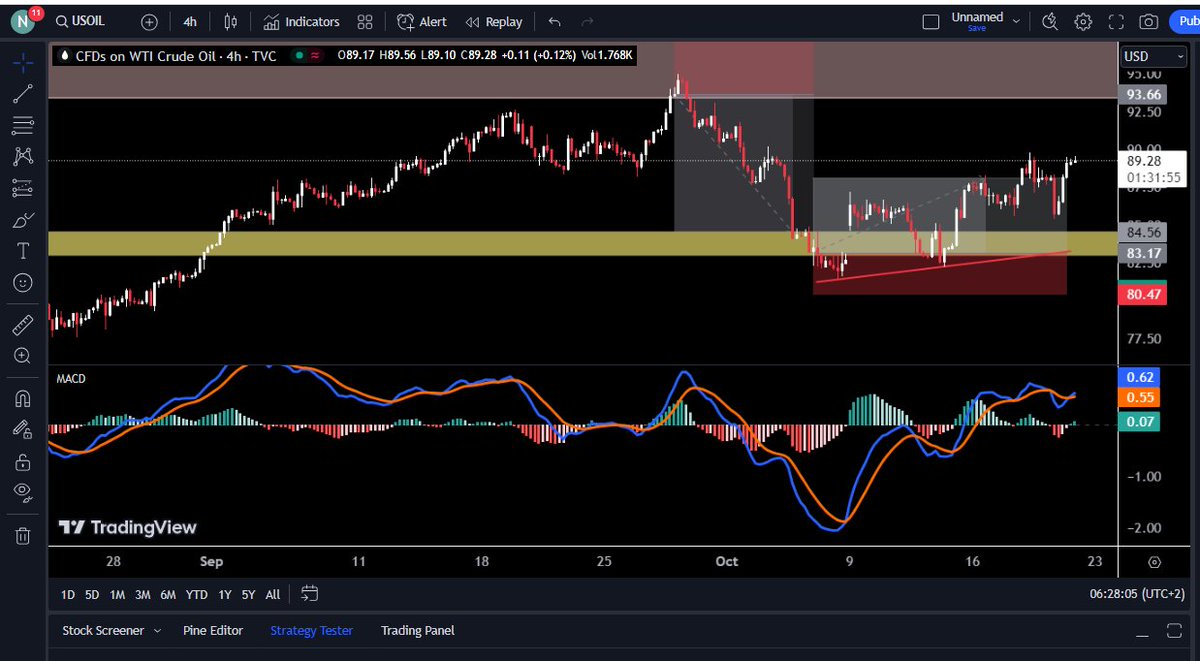This screenshot has width=1200, height=661.
Task: Hide all drawings with eye icon
Action: [22, 492]
